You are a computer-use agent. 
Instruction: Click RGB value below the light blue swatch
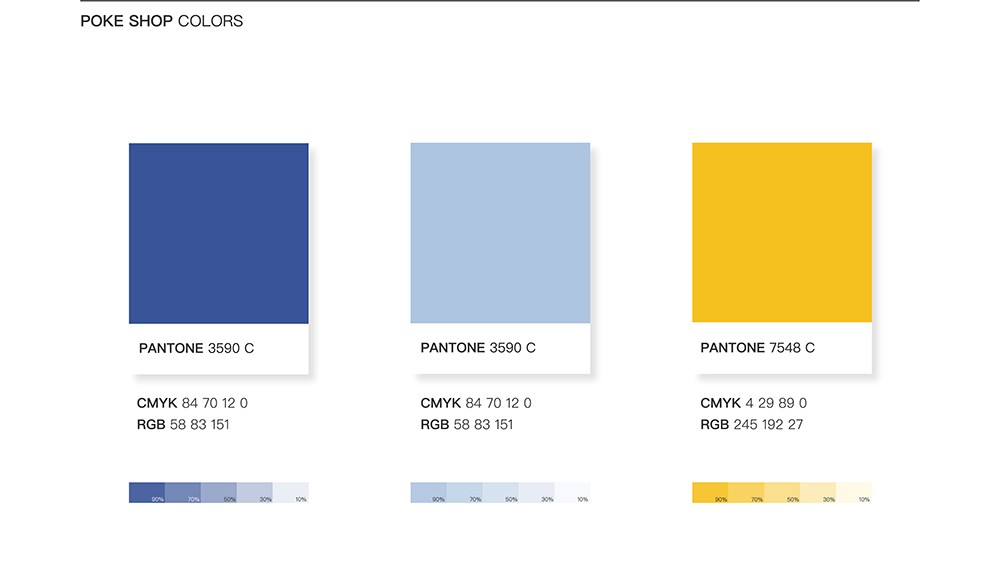pyautogui.click(x=466, y=425)
